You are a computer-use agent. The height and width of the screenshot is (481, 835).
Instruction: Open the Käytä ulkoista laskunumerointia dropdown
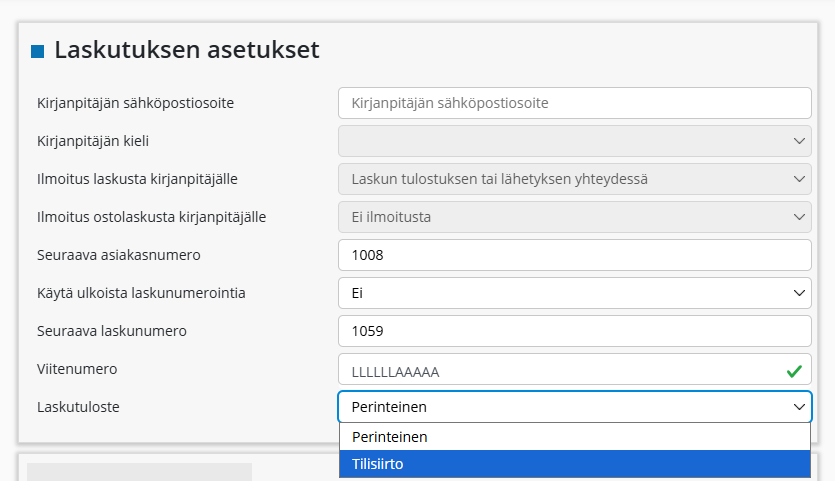[x=574, y=293]
